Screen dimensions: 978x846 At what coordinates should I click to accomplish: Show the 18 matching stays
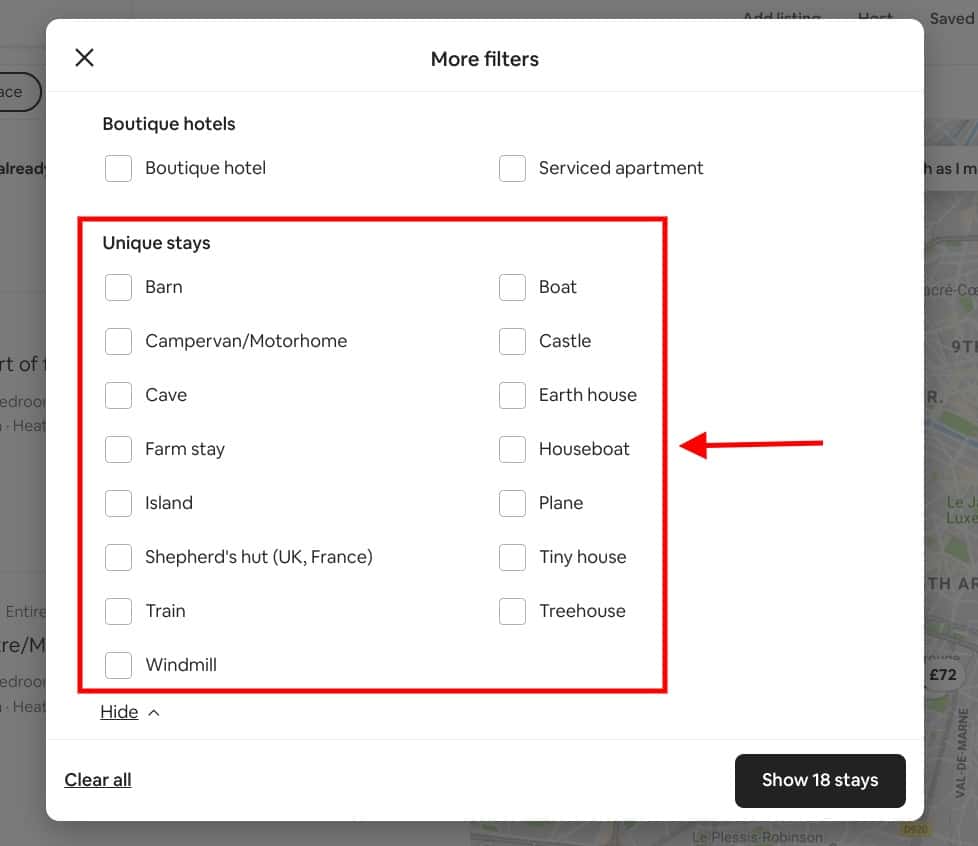820,780
